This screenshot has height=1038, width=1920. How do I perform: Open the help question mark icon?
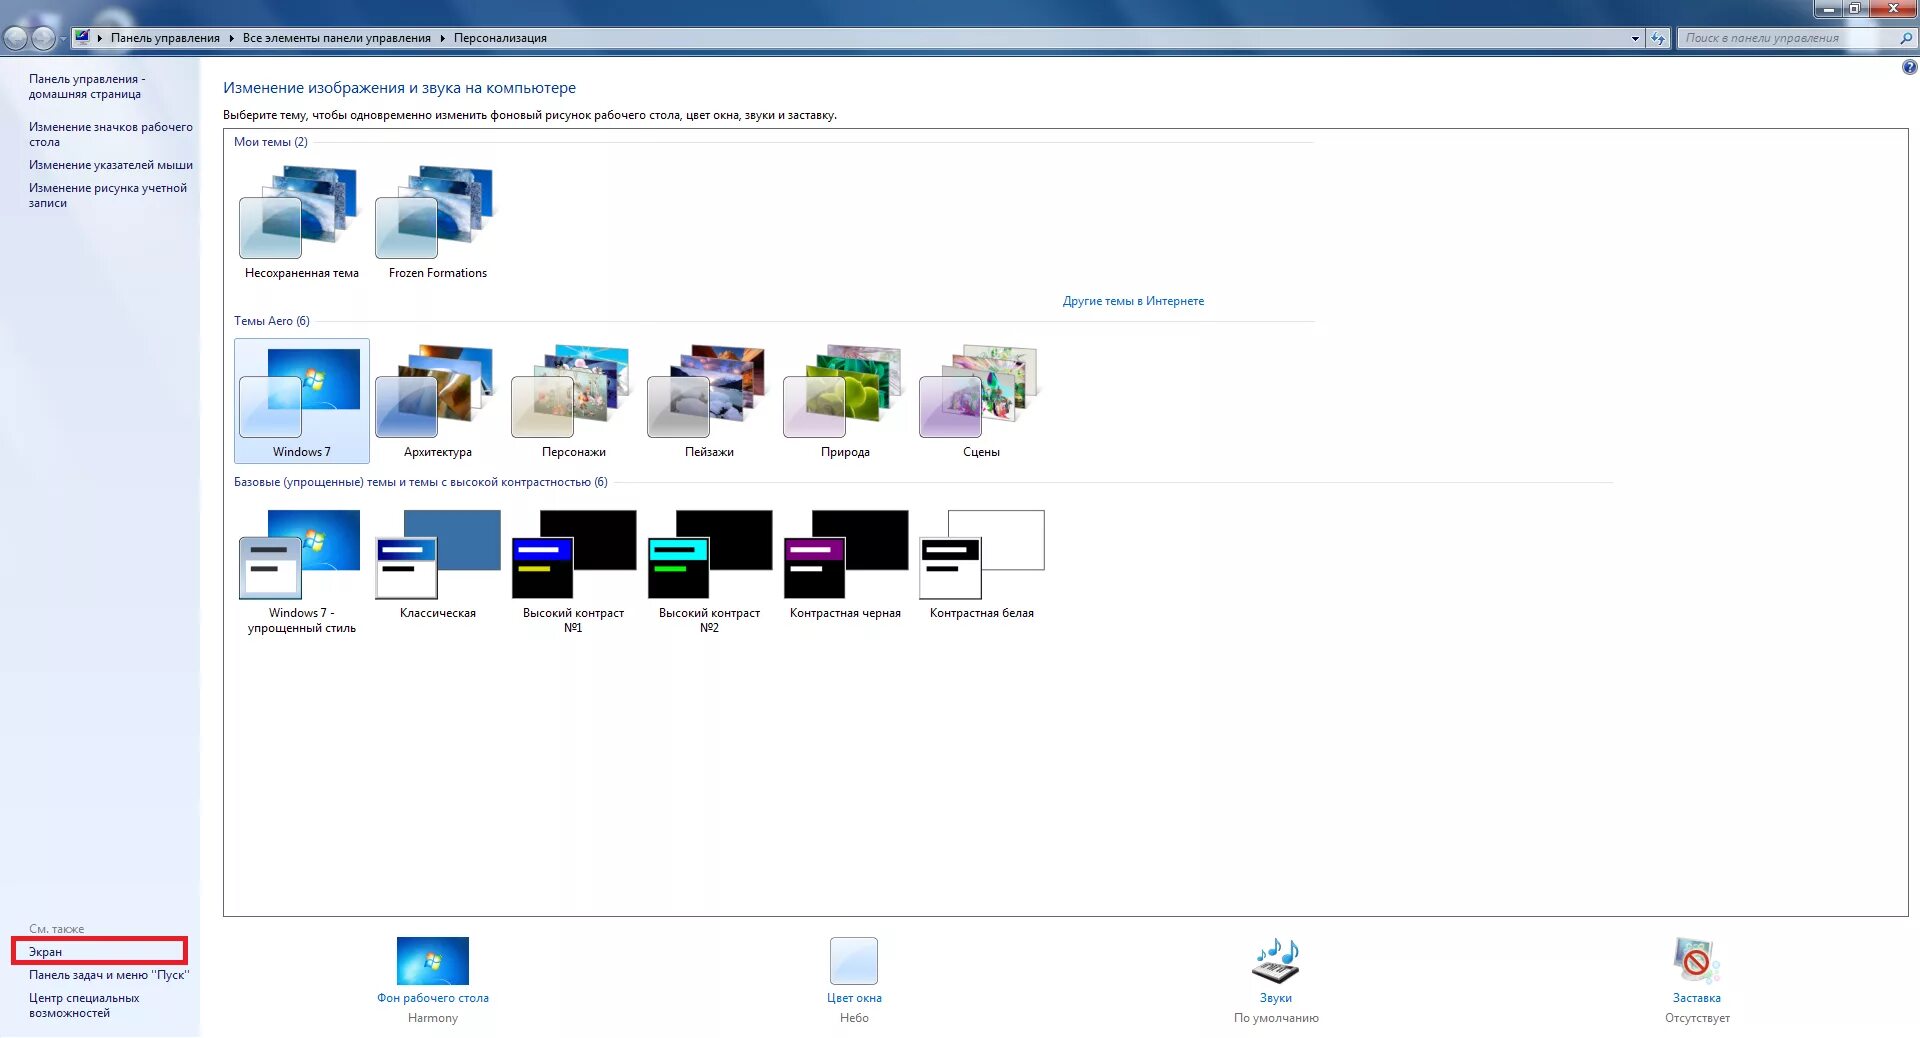[1909, 68]
